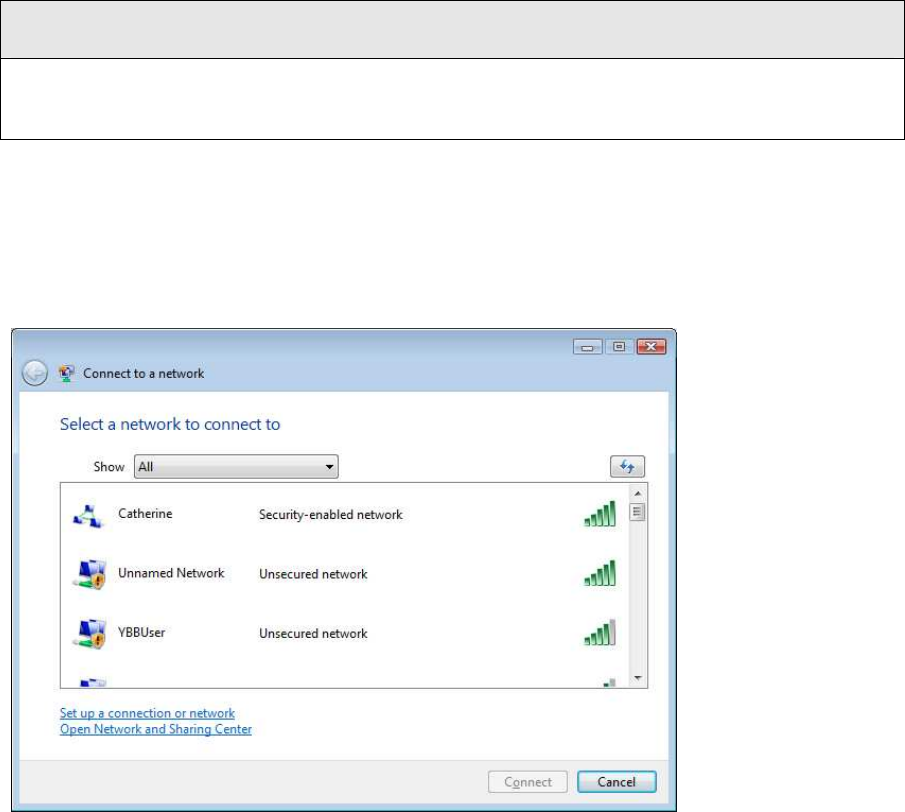This screenshot has width=905, height=812.
Task: Click the Cancel button
Action: (x=616, y=782)
